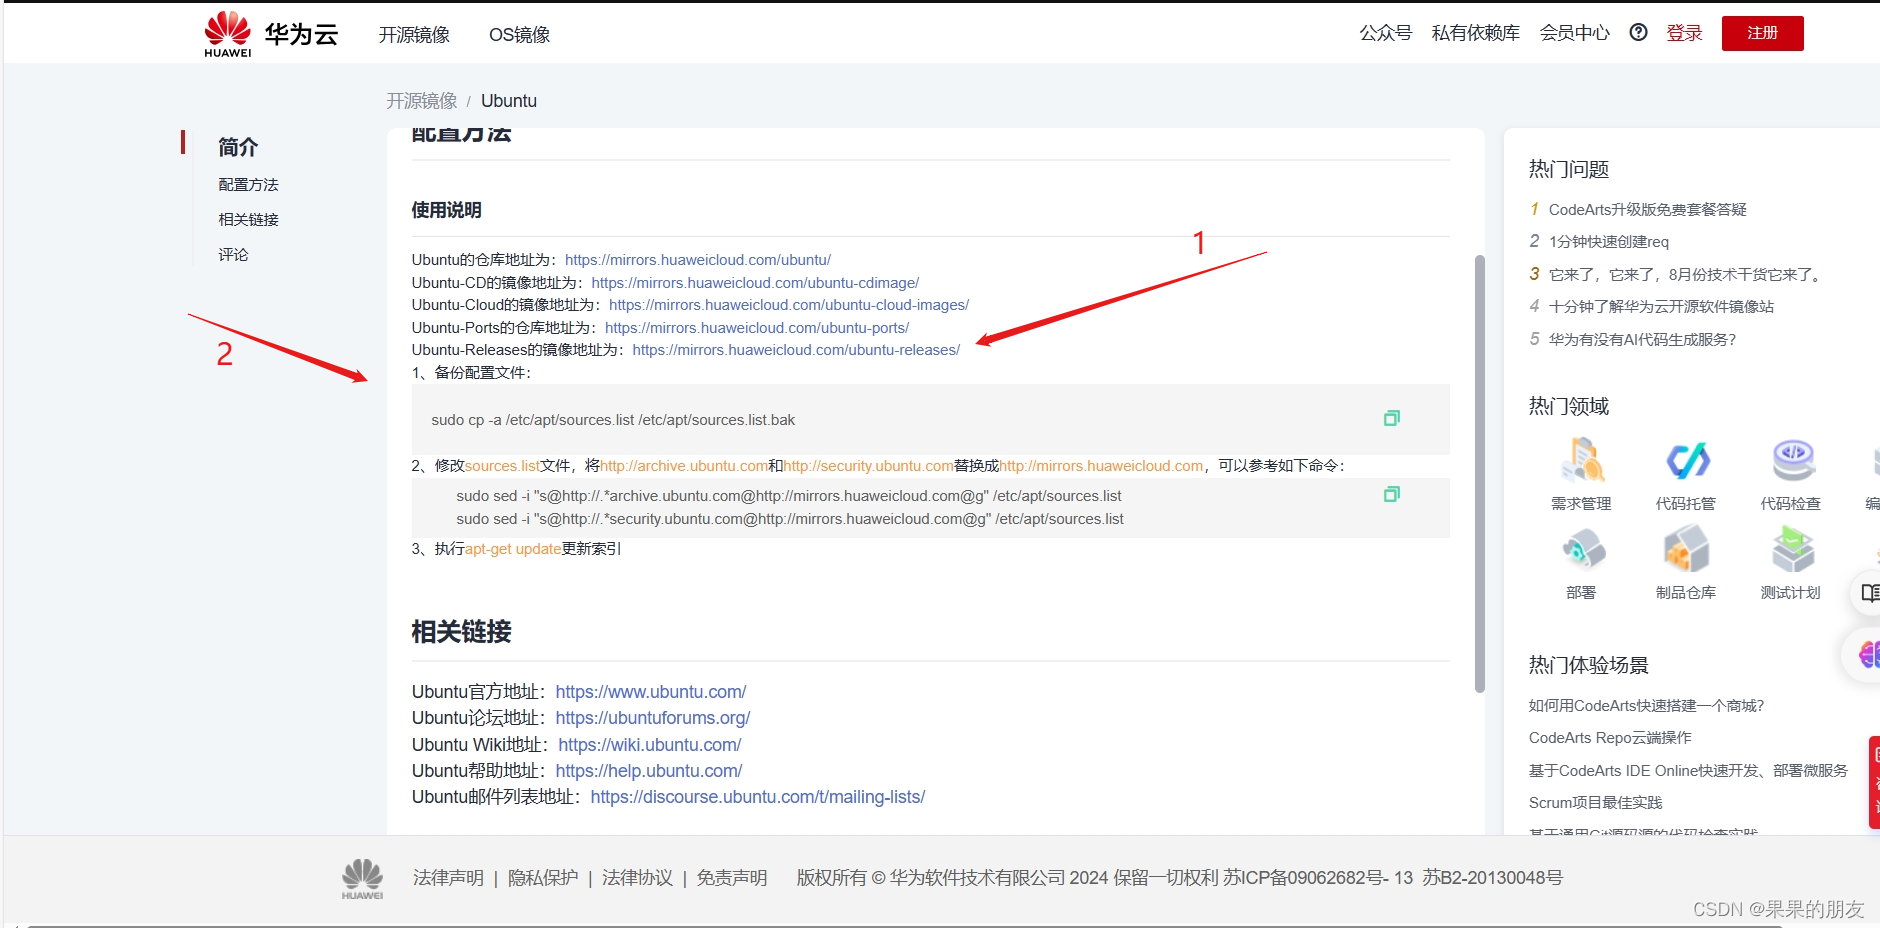Image resolution: width=1880 pixels, height=928 pixels.
Task: Visit the Ubuntu official site link
Action: click(x=650, y=691)
